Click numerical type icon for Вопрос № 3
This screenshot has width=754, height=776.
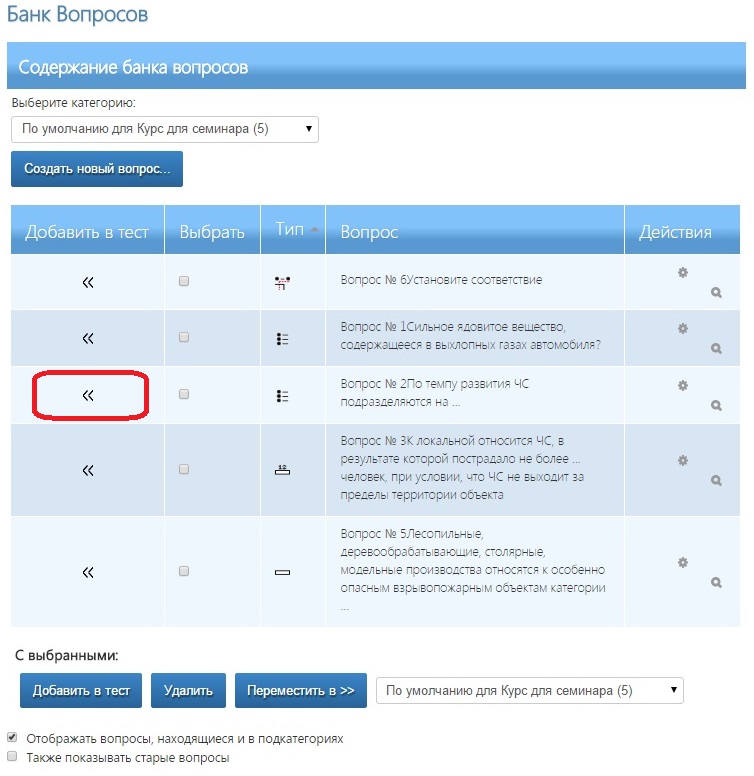tap(283, 470)
